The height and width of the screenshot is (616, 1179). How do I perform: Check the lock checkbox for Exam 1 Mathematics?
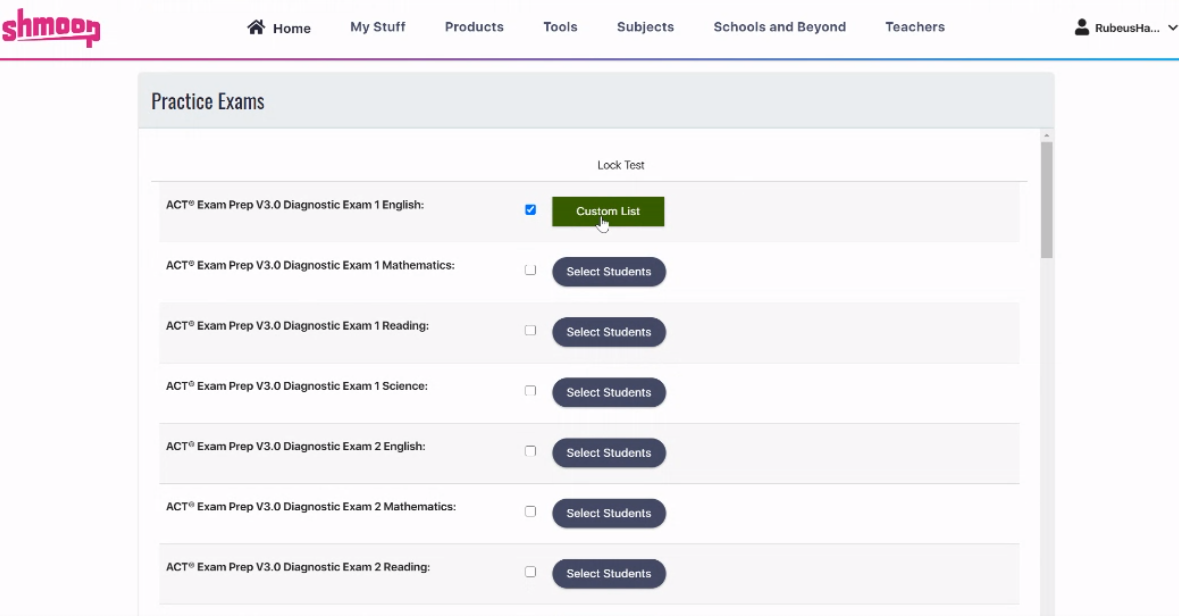[x=530, y=269]
